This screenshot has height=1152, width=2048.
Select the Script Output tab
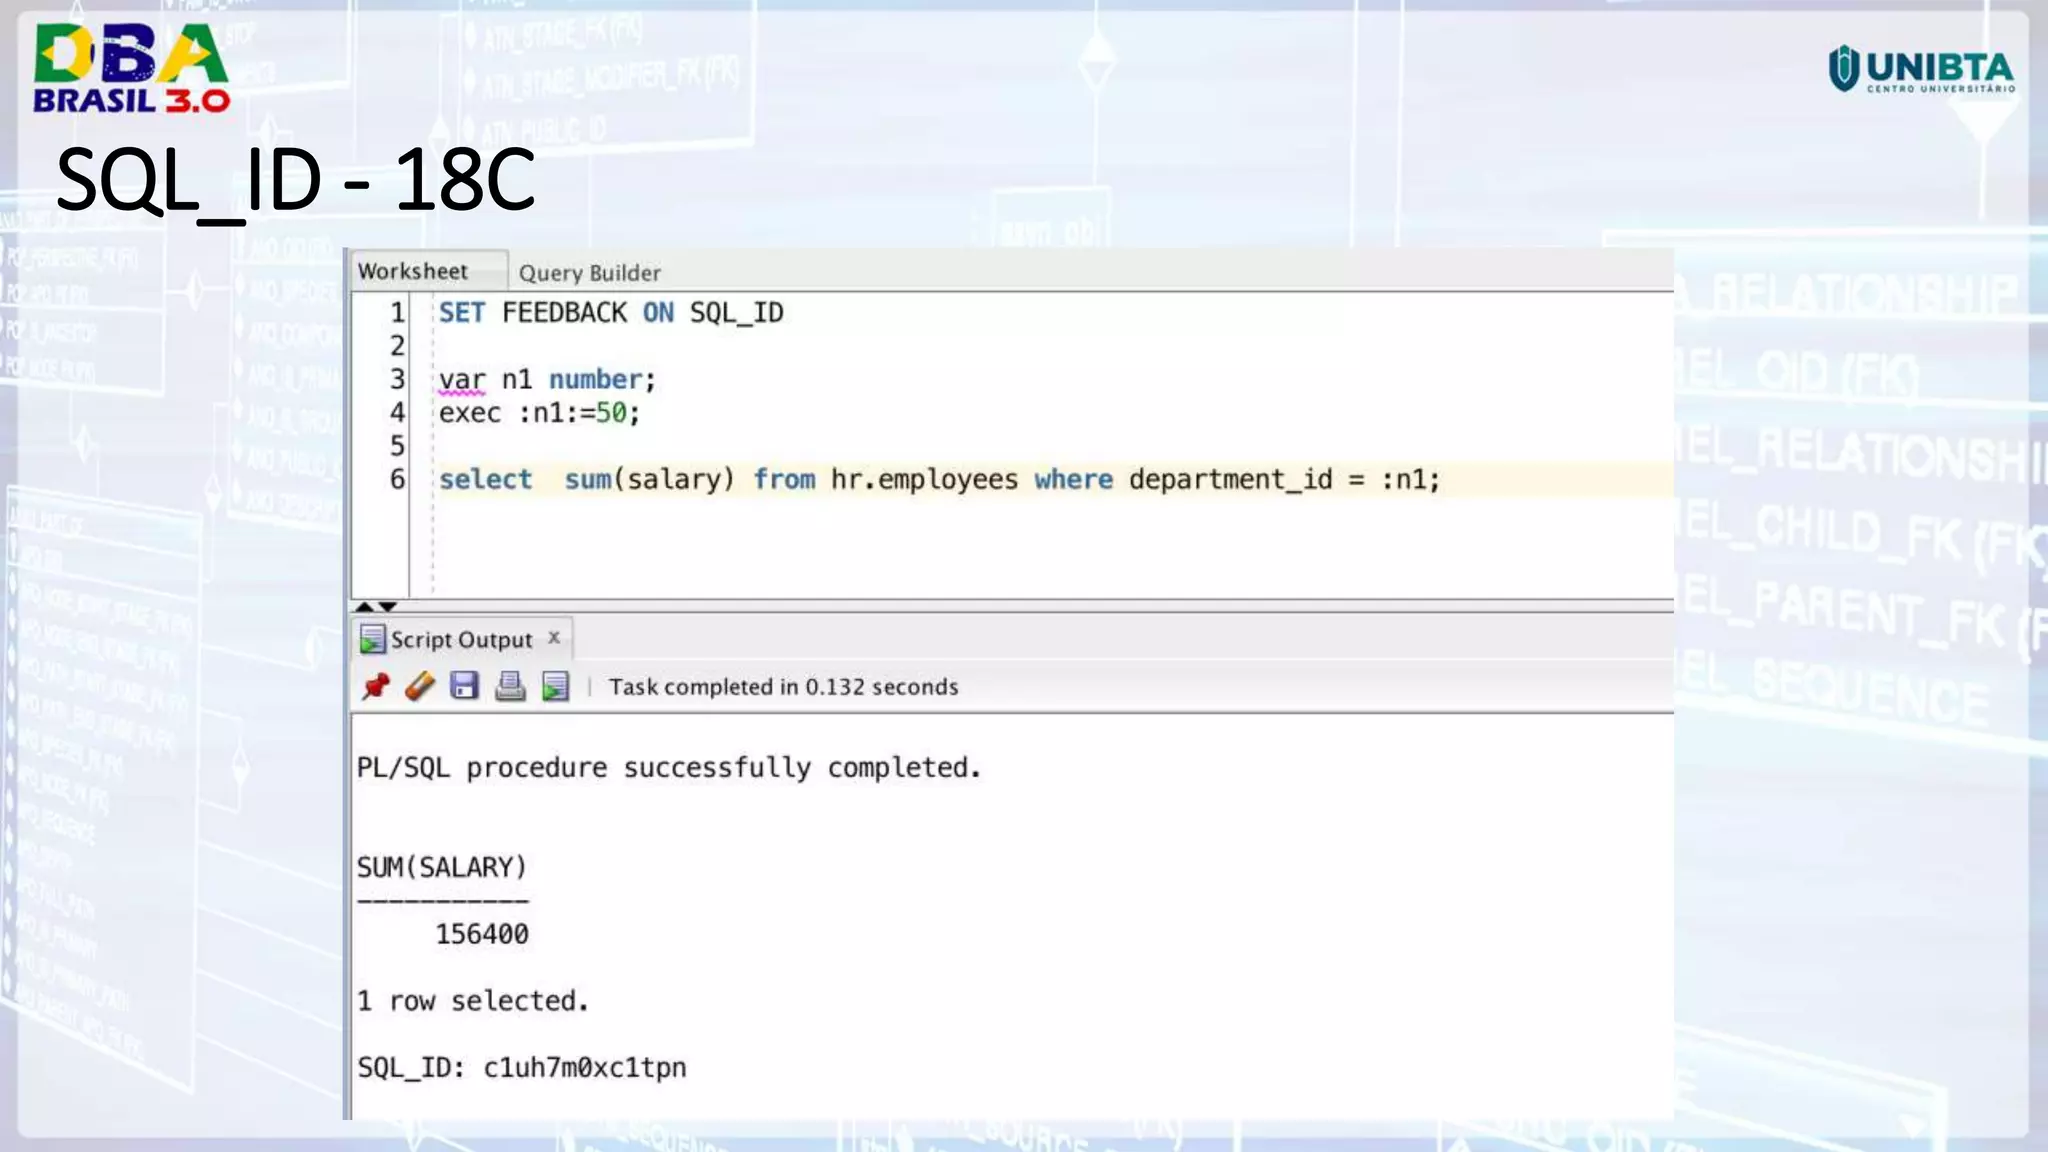(x=461, y=640)
